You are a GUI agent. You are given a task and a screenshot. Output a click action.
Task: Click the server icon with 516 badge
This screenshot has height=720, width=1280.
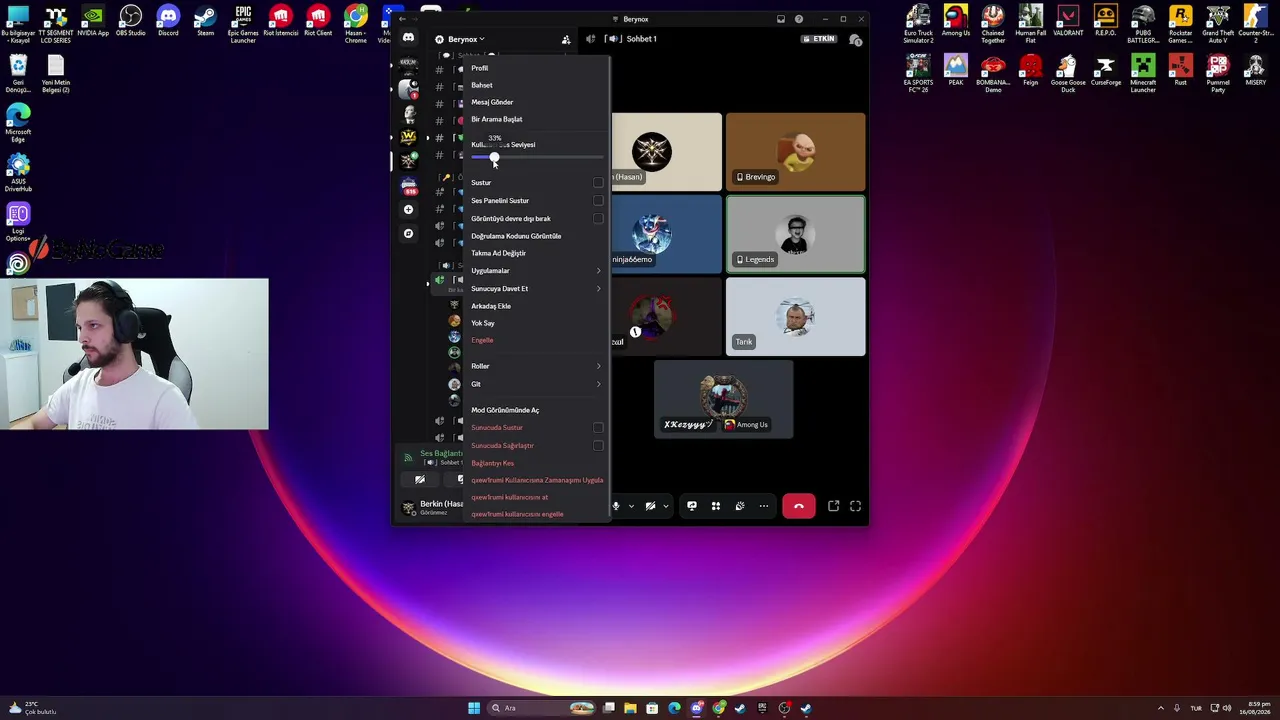coord(408,185)
